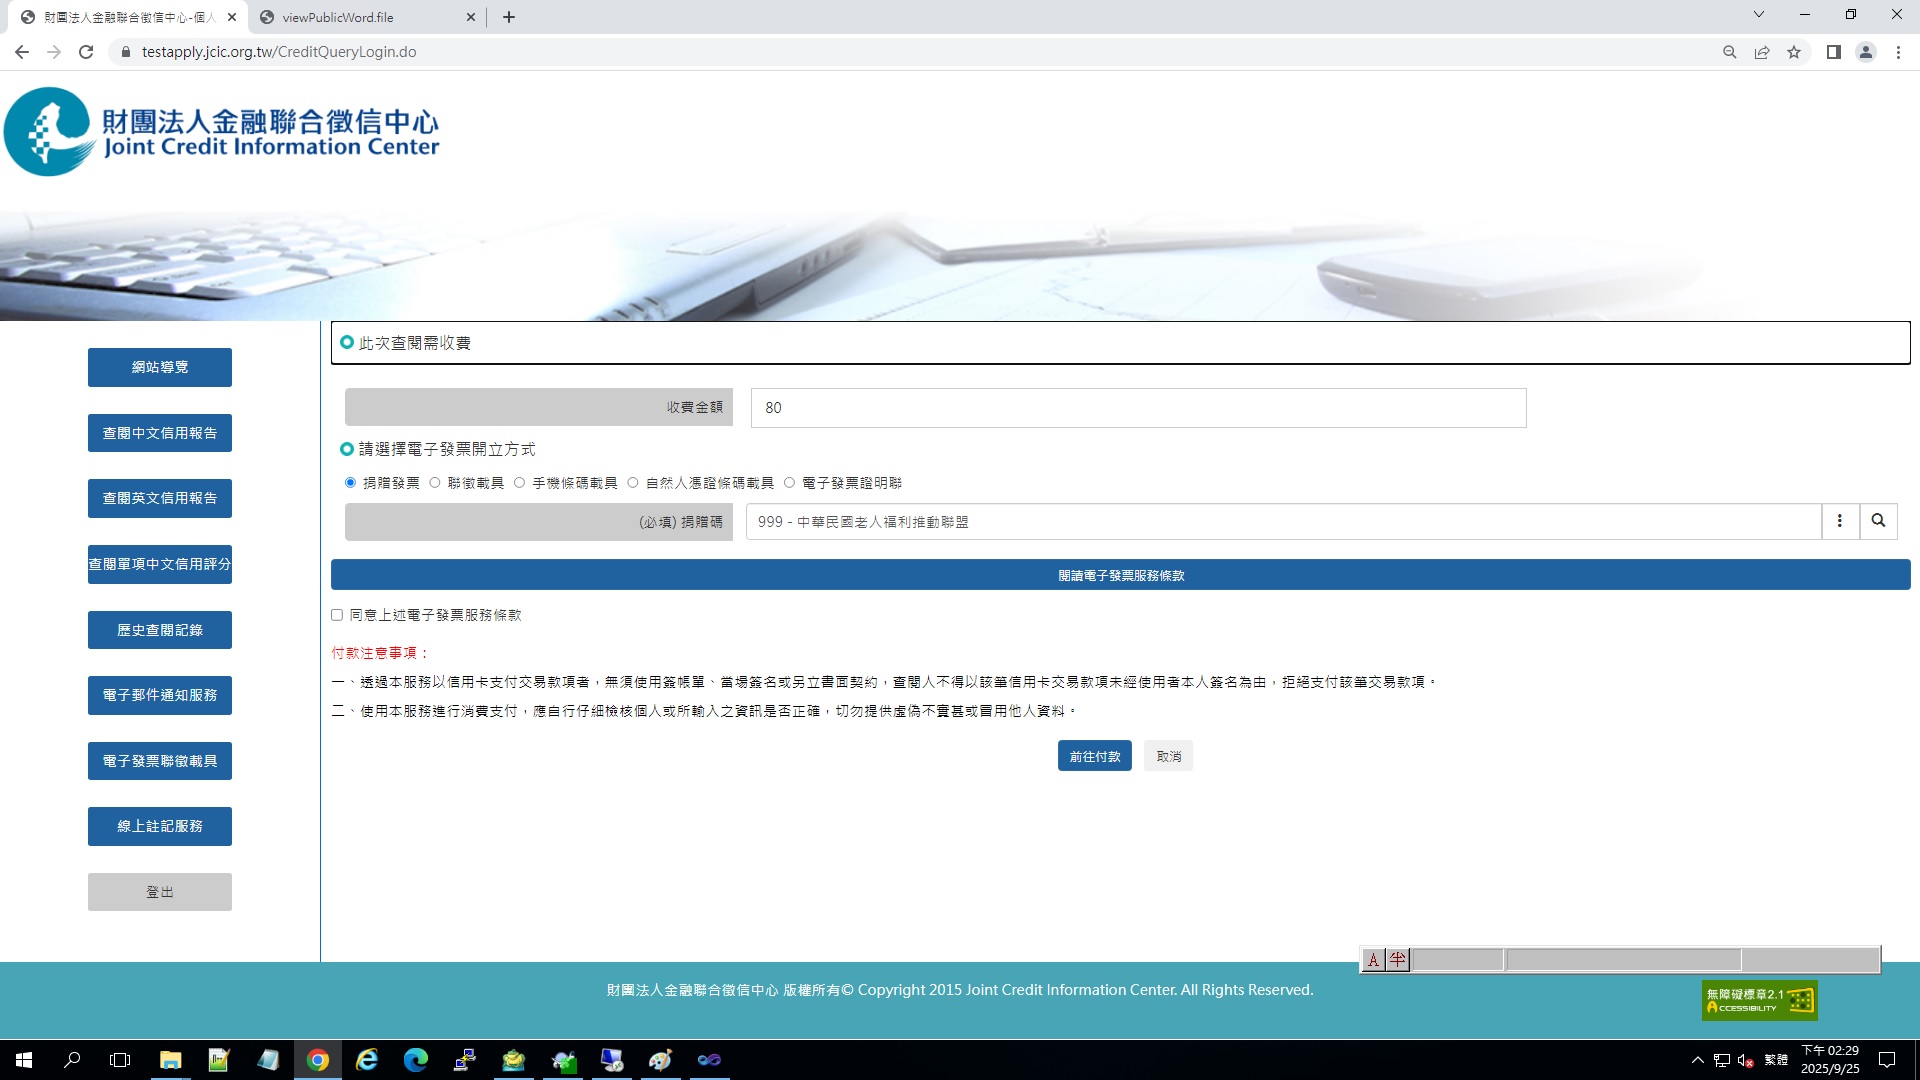
Task: Open the Chrome zoom magnifier icon
Action: (x=1729, y=52)
